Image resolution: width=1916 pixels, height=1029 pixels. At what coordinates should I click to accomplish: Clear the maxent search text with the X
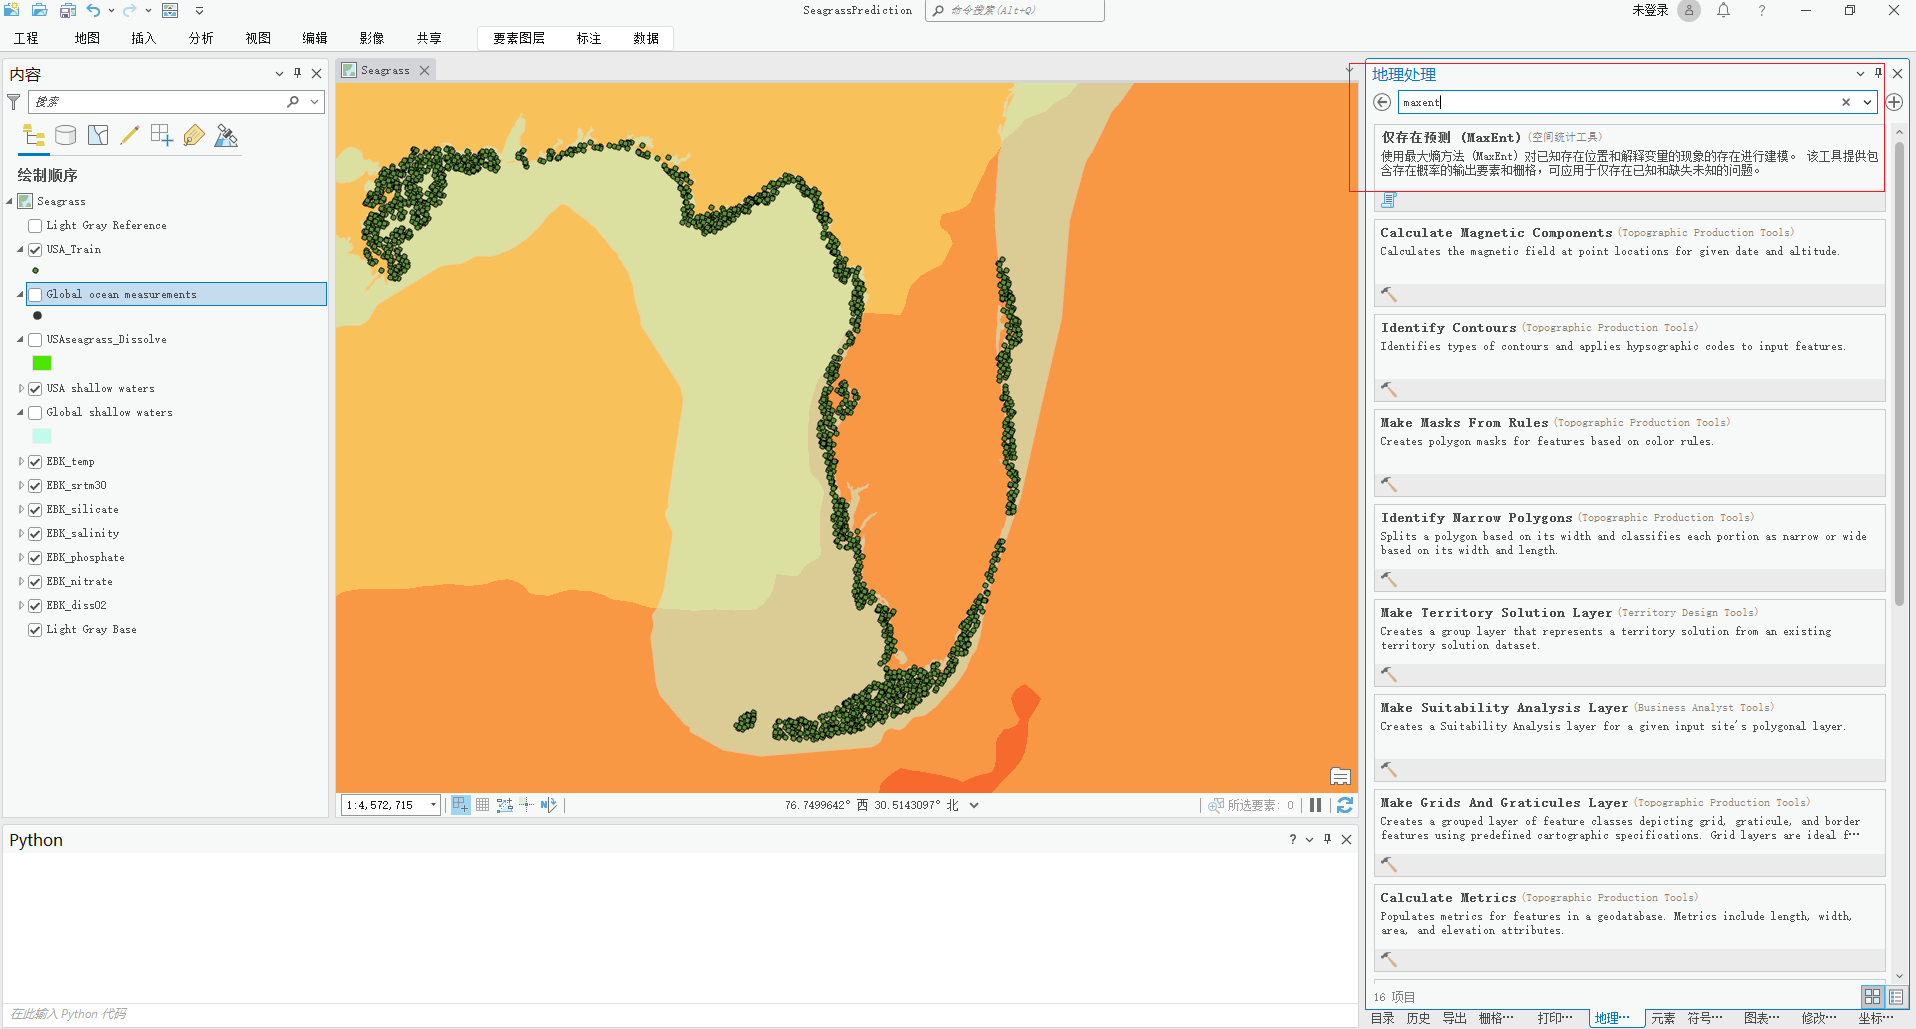(1845, 101)
